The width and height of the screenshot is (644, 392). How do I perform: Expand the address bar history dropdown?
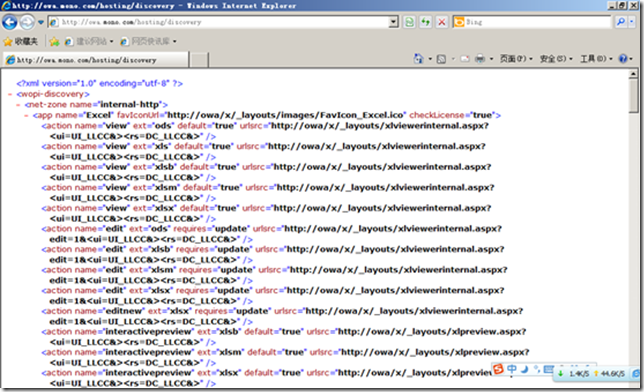(x=393, y=22)
